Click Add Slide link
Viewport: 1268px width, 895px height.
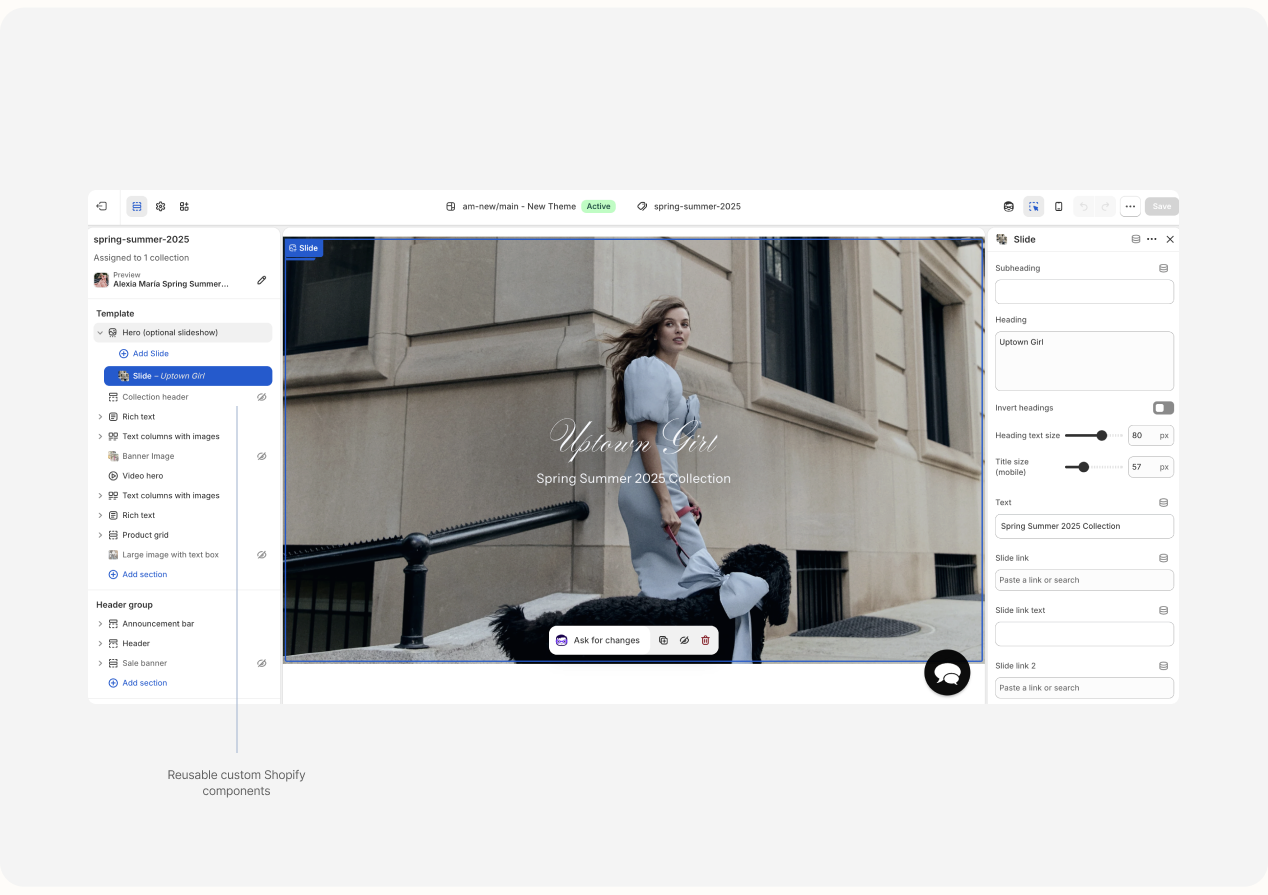(x=144, y=354)
